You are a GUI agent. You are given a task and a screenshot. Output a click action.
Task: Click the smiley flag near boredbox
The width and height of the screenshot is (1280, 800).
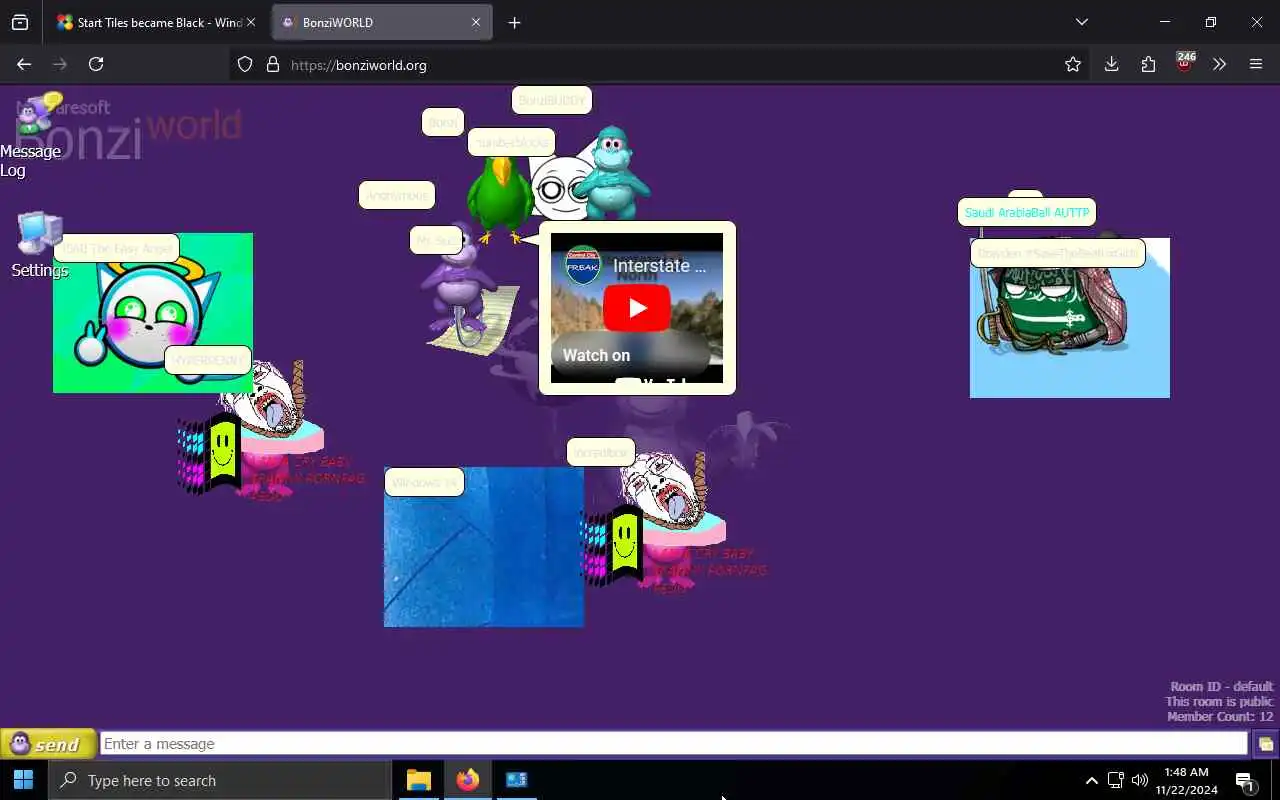click(614, 544)
